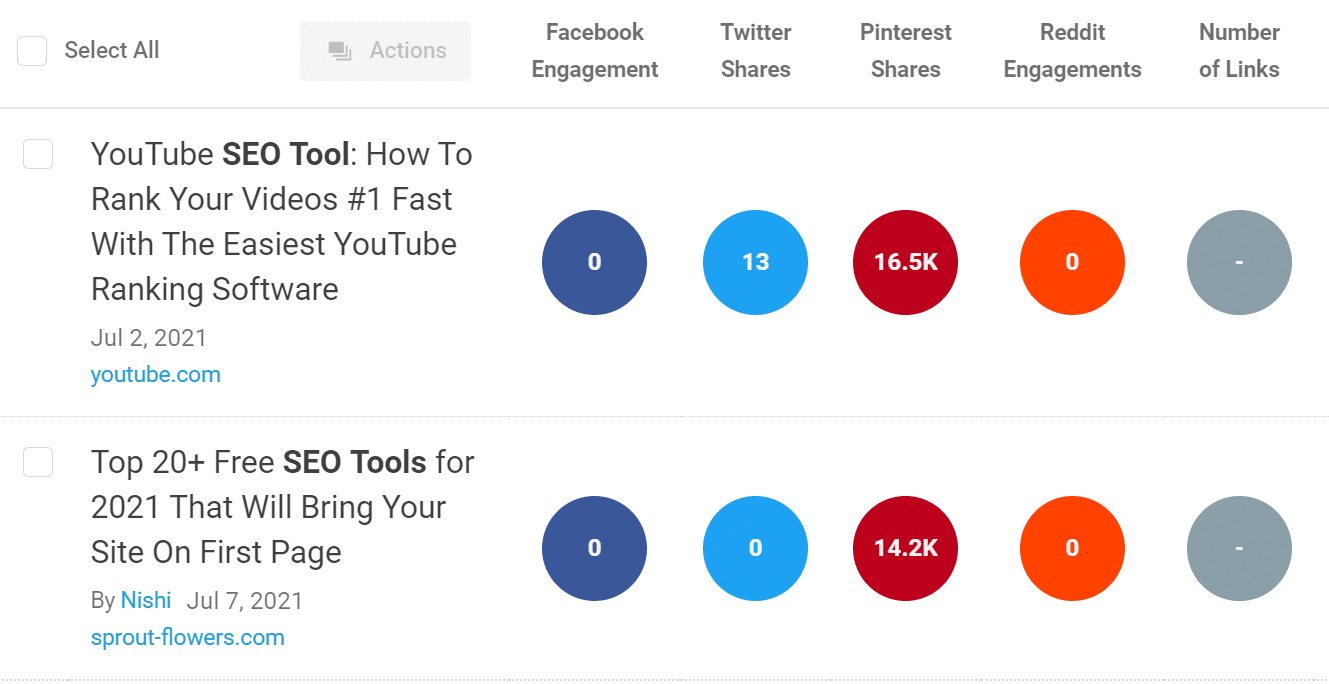Visit the youtube.com domain link

155,374
